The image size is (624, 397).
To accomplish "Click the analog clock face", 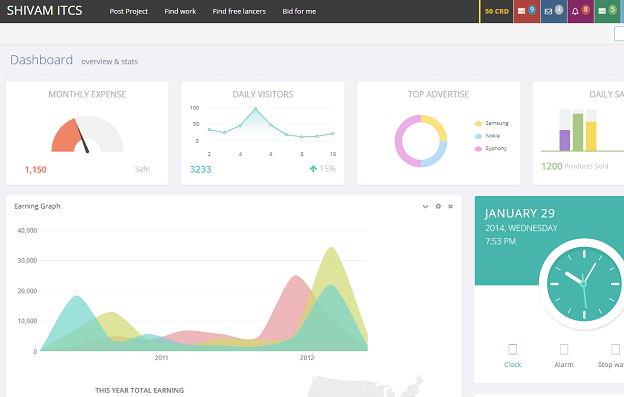I will pyautogui.click(x=584, y=284).
